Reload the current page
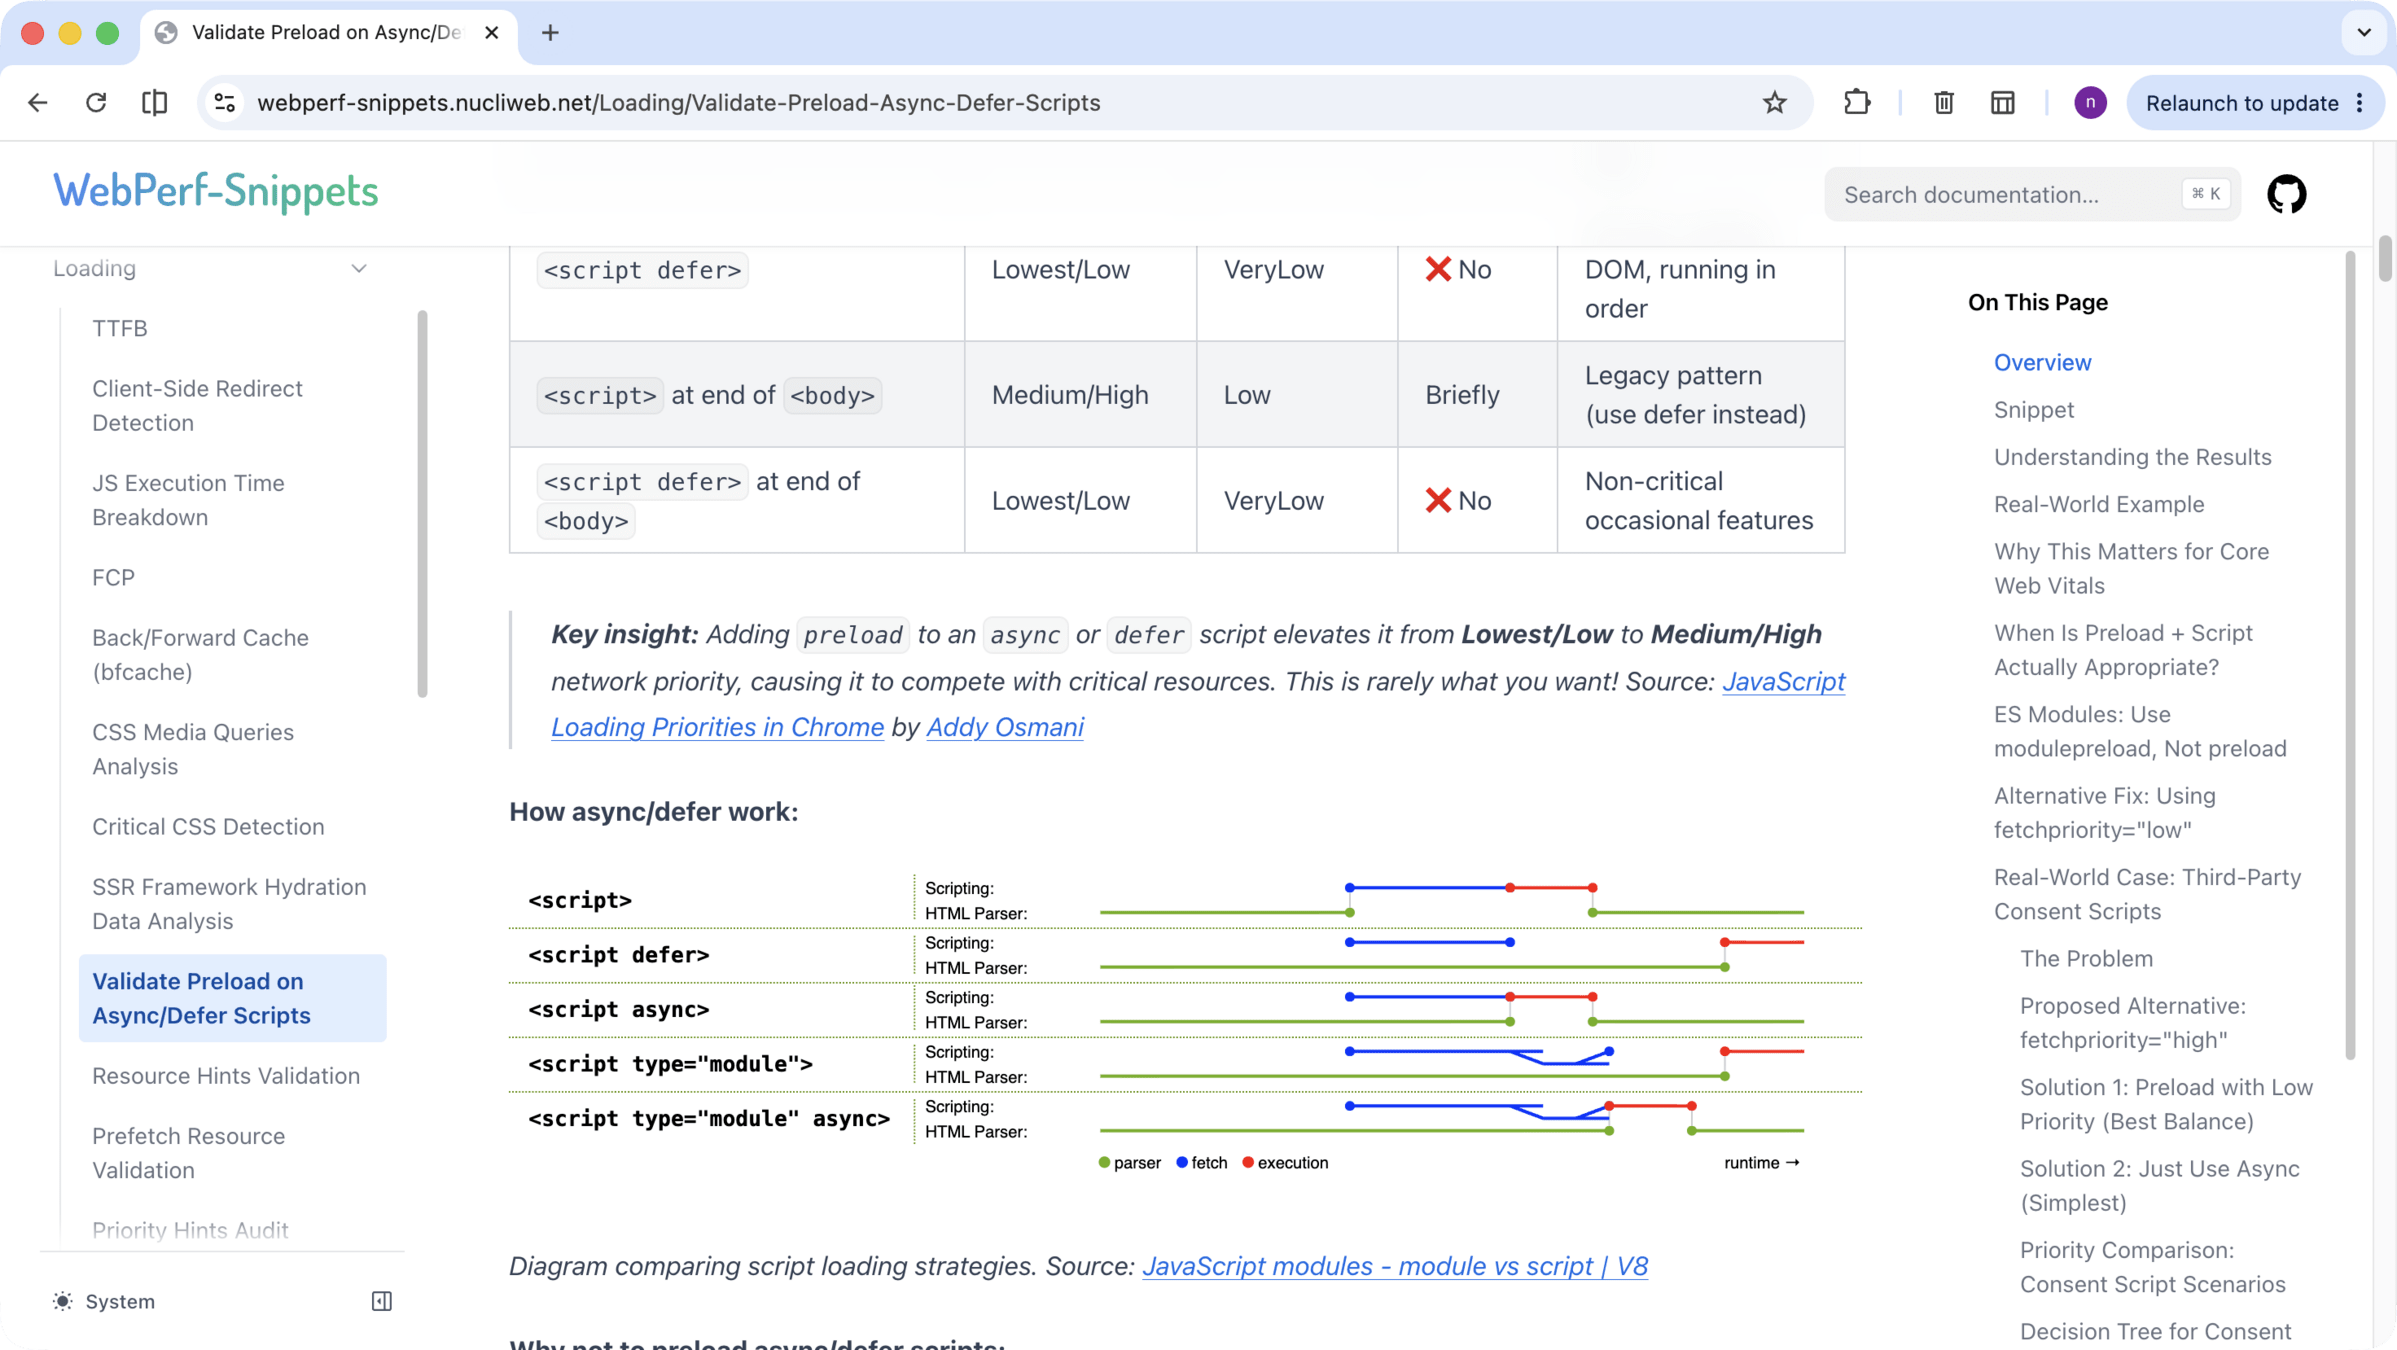The height and width of the screenshot is (1350, 2397). [x=96, y=102]
